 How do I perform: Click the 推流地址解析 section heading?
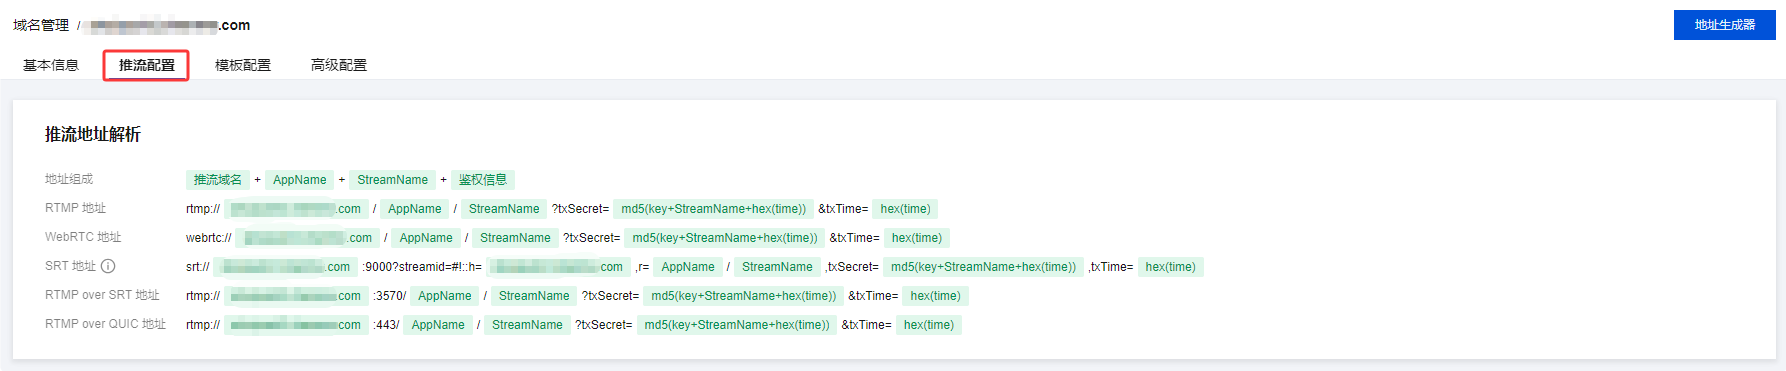pyautogui.click(x=93, y=134)
